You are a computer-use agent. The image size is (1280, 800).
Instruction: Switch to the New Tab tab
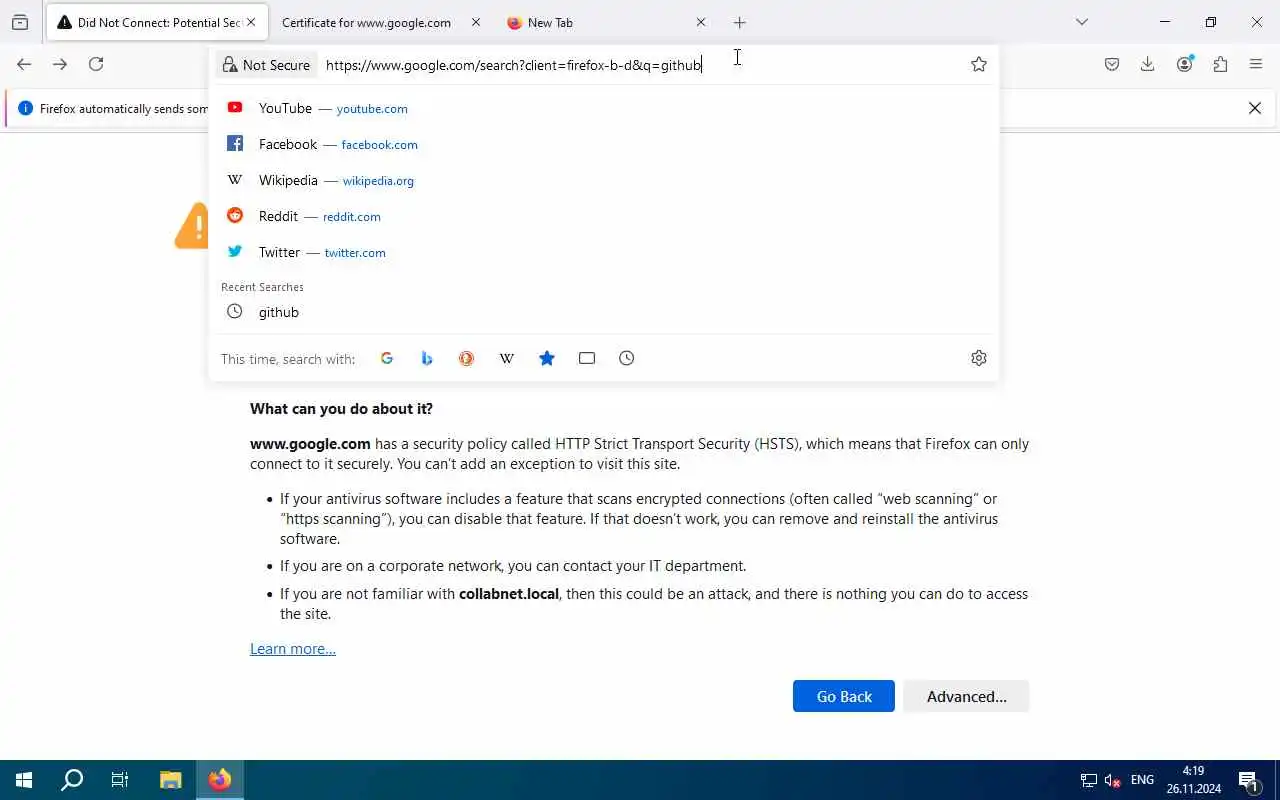[605, 22]
